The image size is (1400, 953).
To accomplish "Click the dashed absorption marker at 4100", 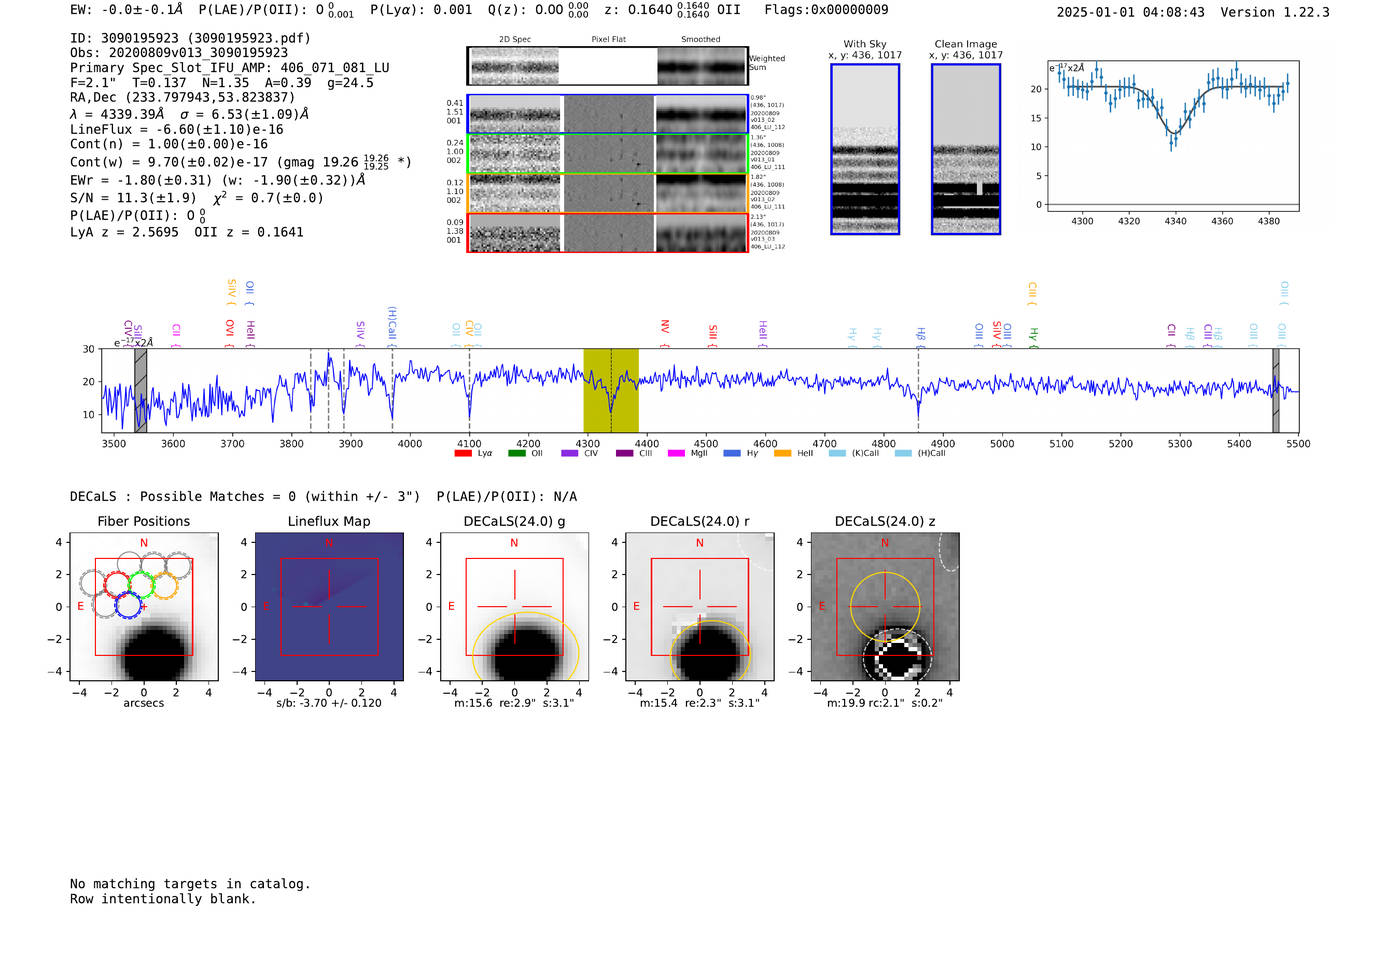I will pyautogui.click(x=469, y=391).
